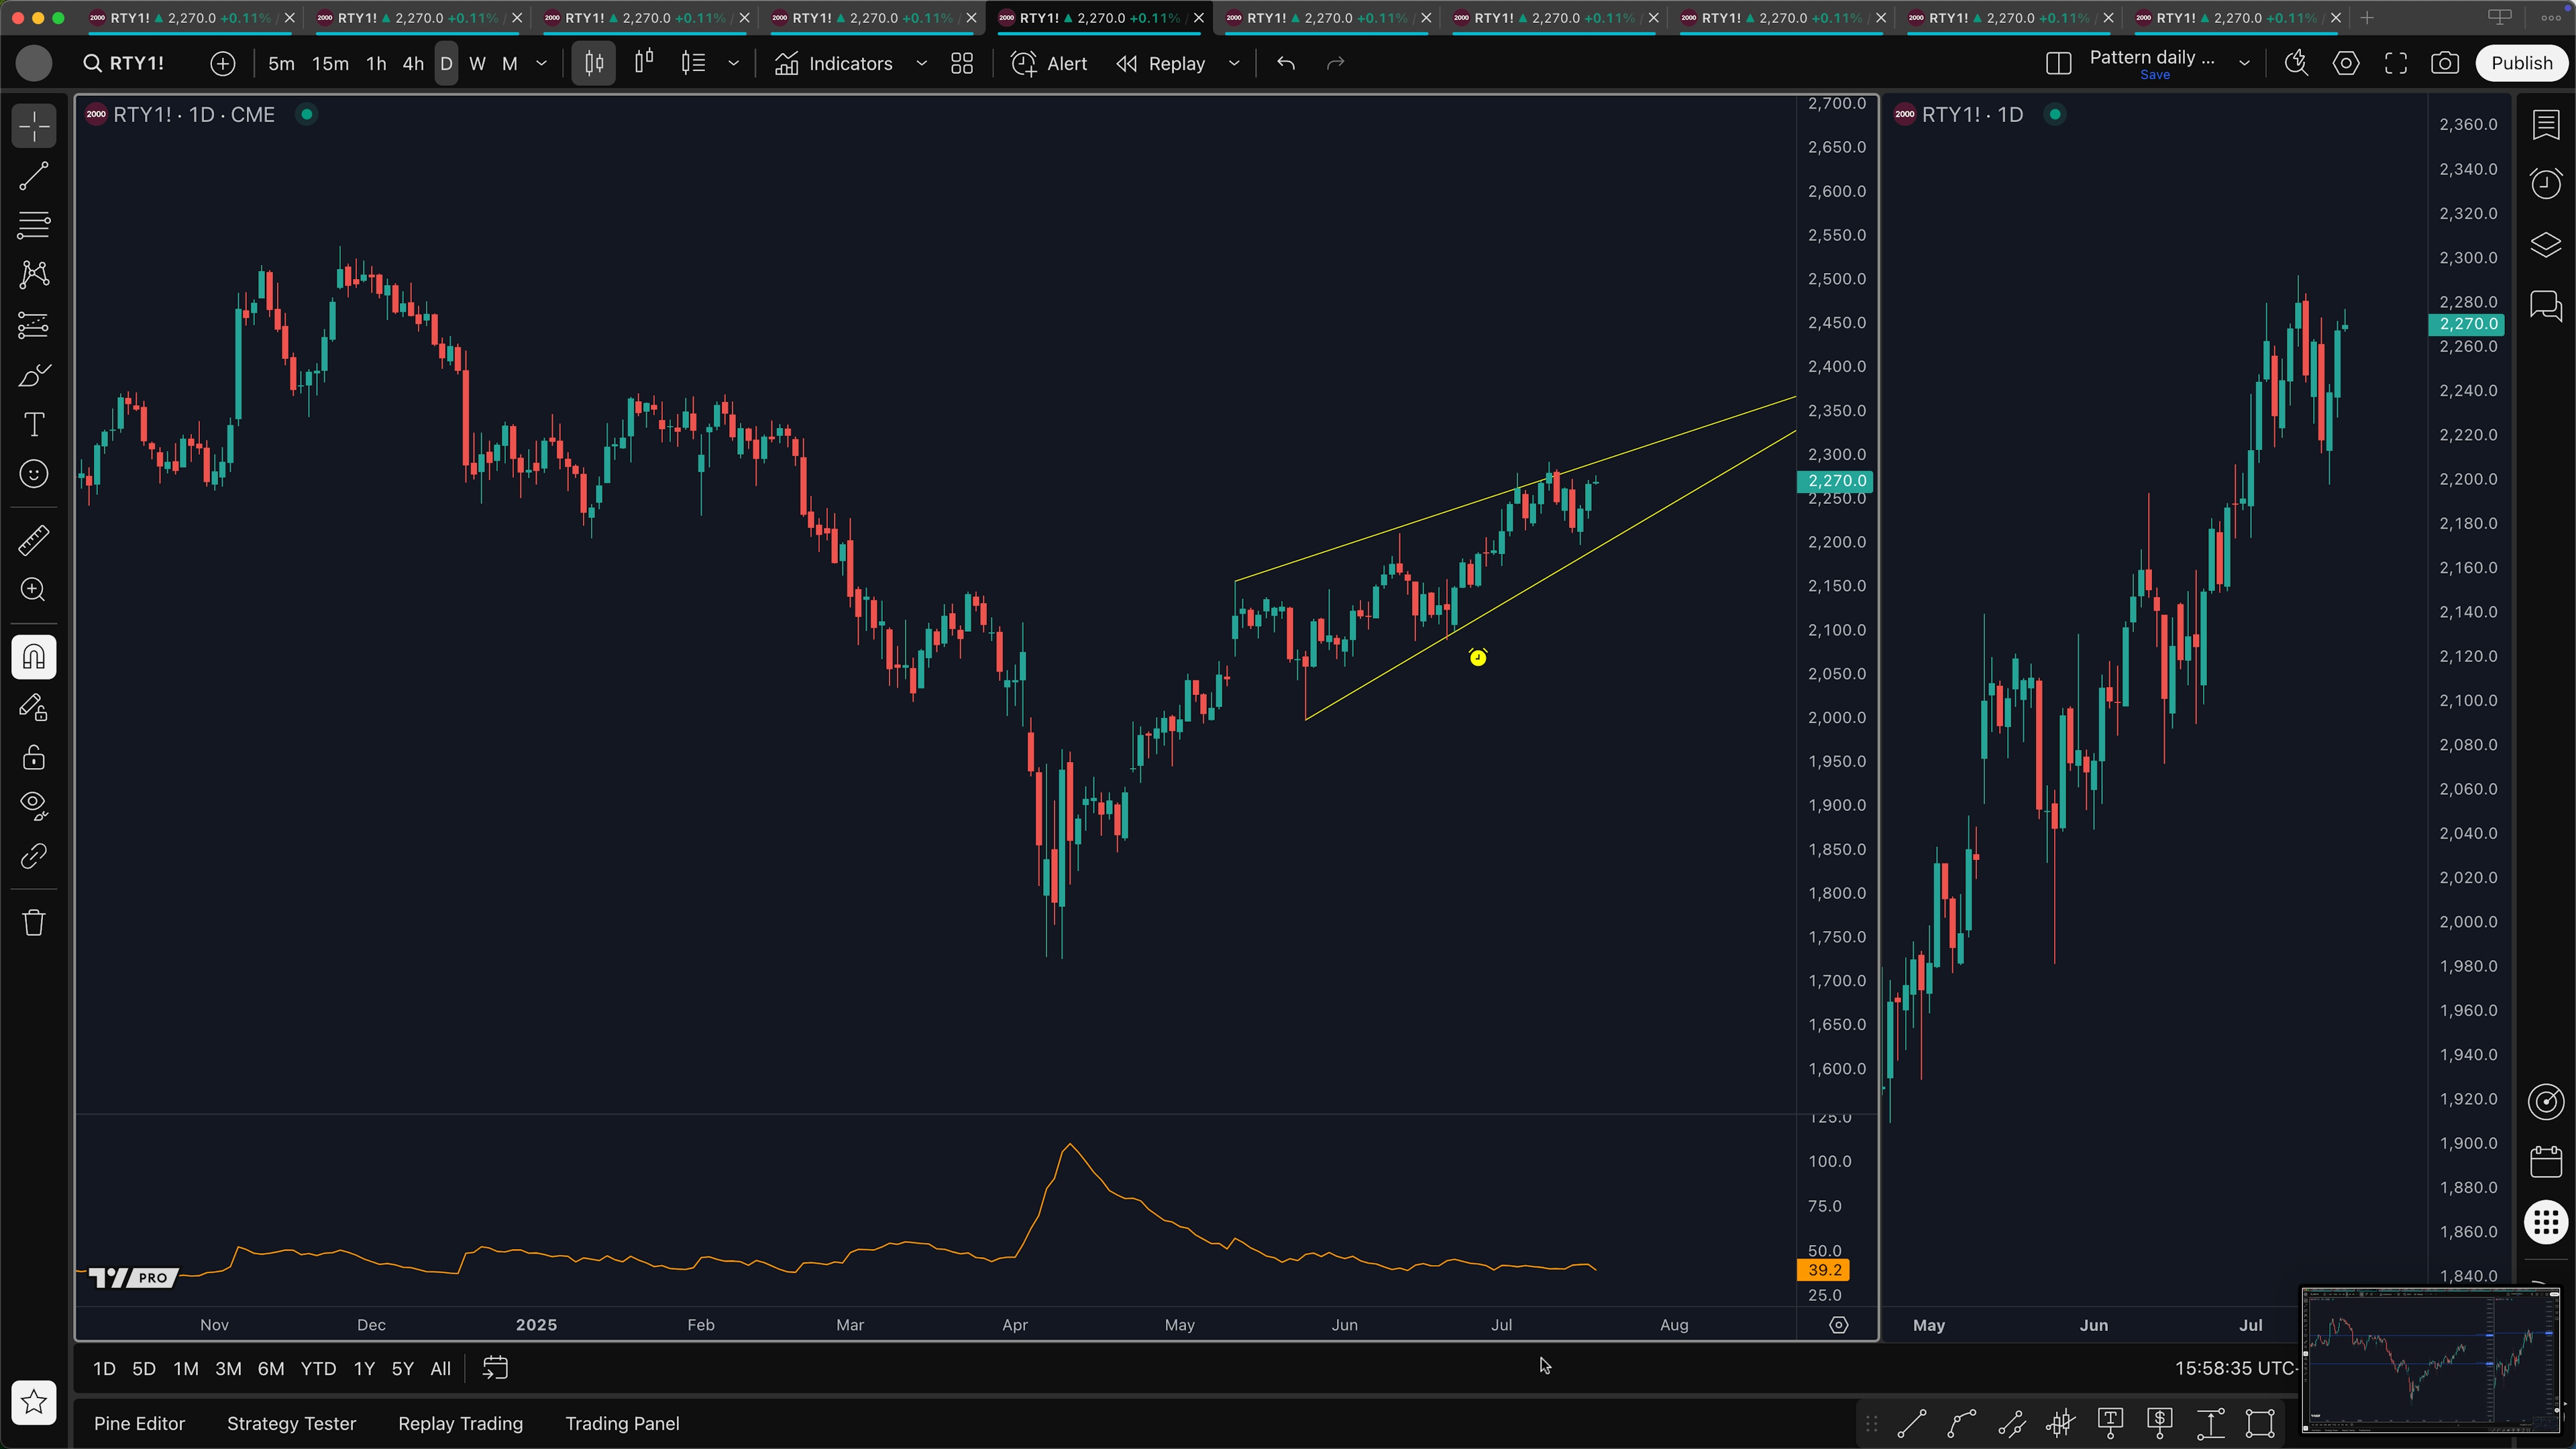Open the Strategy Tester tab
Image resolution: width=2576 pixels, height=1449 pixels.
point(291,1424)
